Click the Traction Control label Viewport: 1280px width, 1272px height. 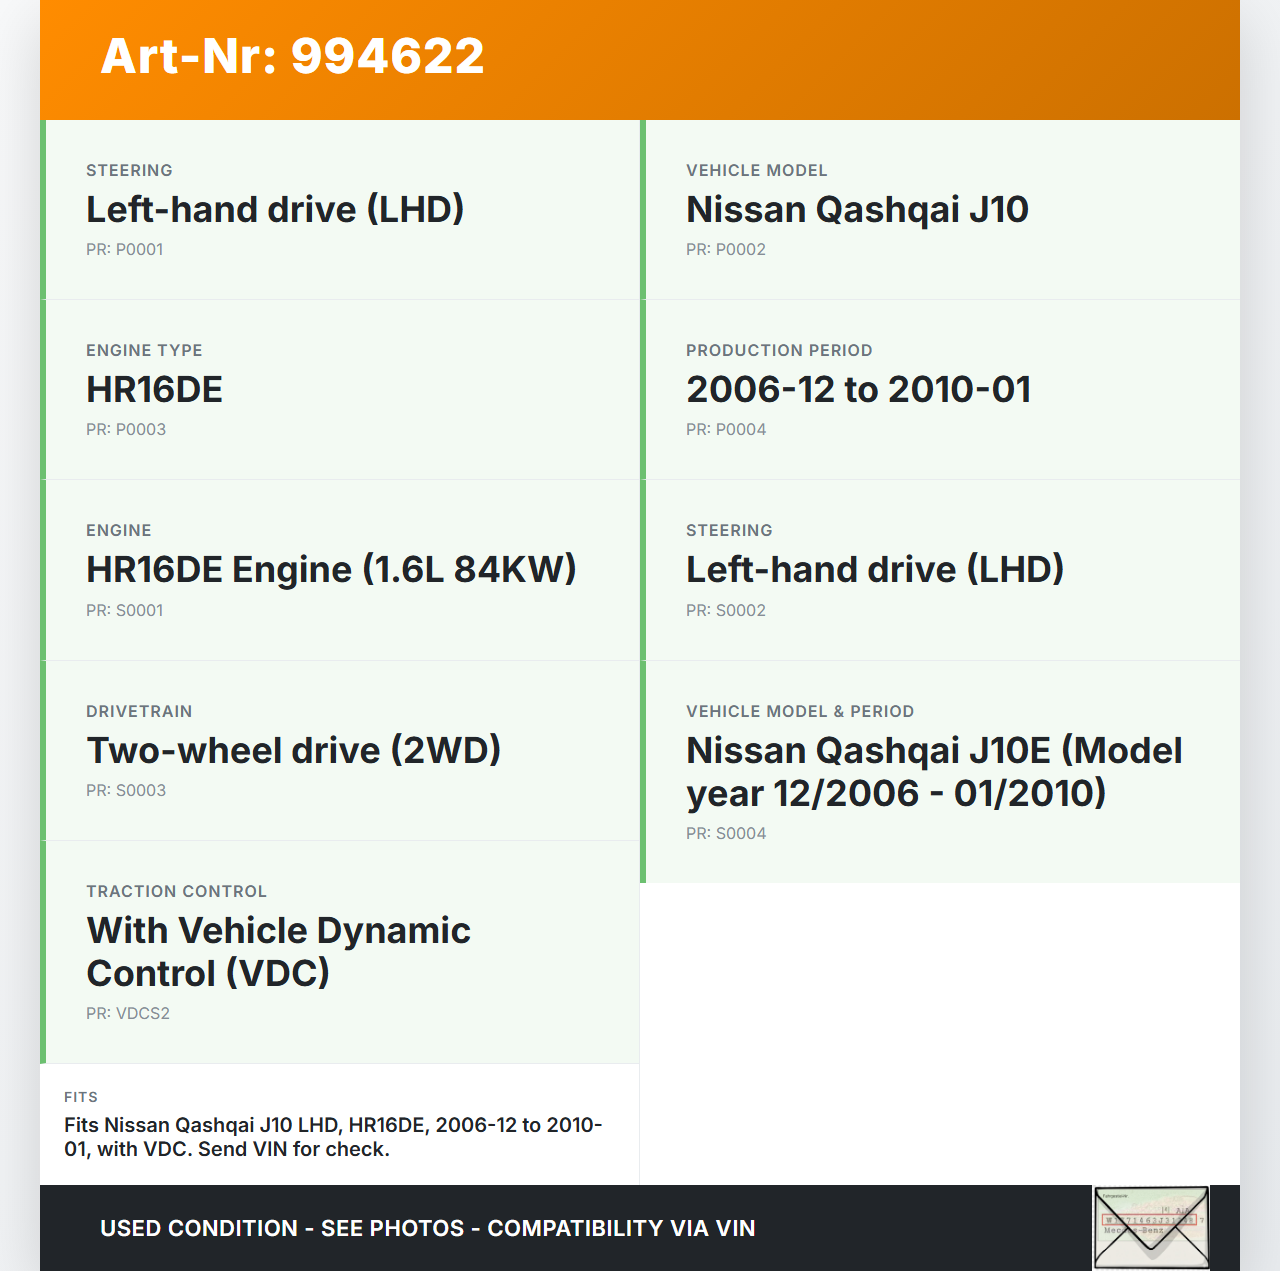click(176, 891)
